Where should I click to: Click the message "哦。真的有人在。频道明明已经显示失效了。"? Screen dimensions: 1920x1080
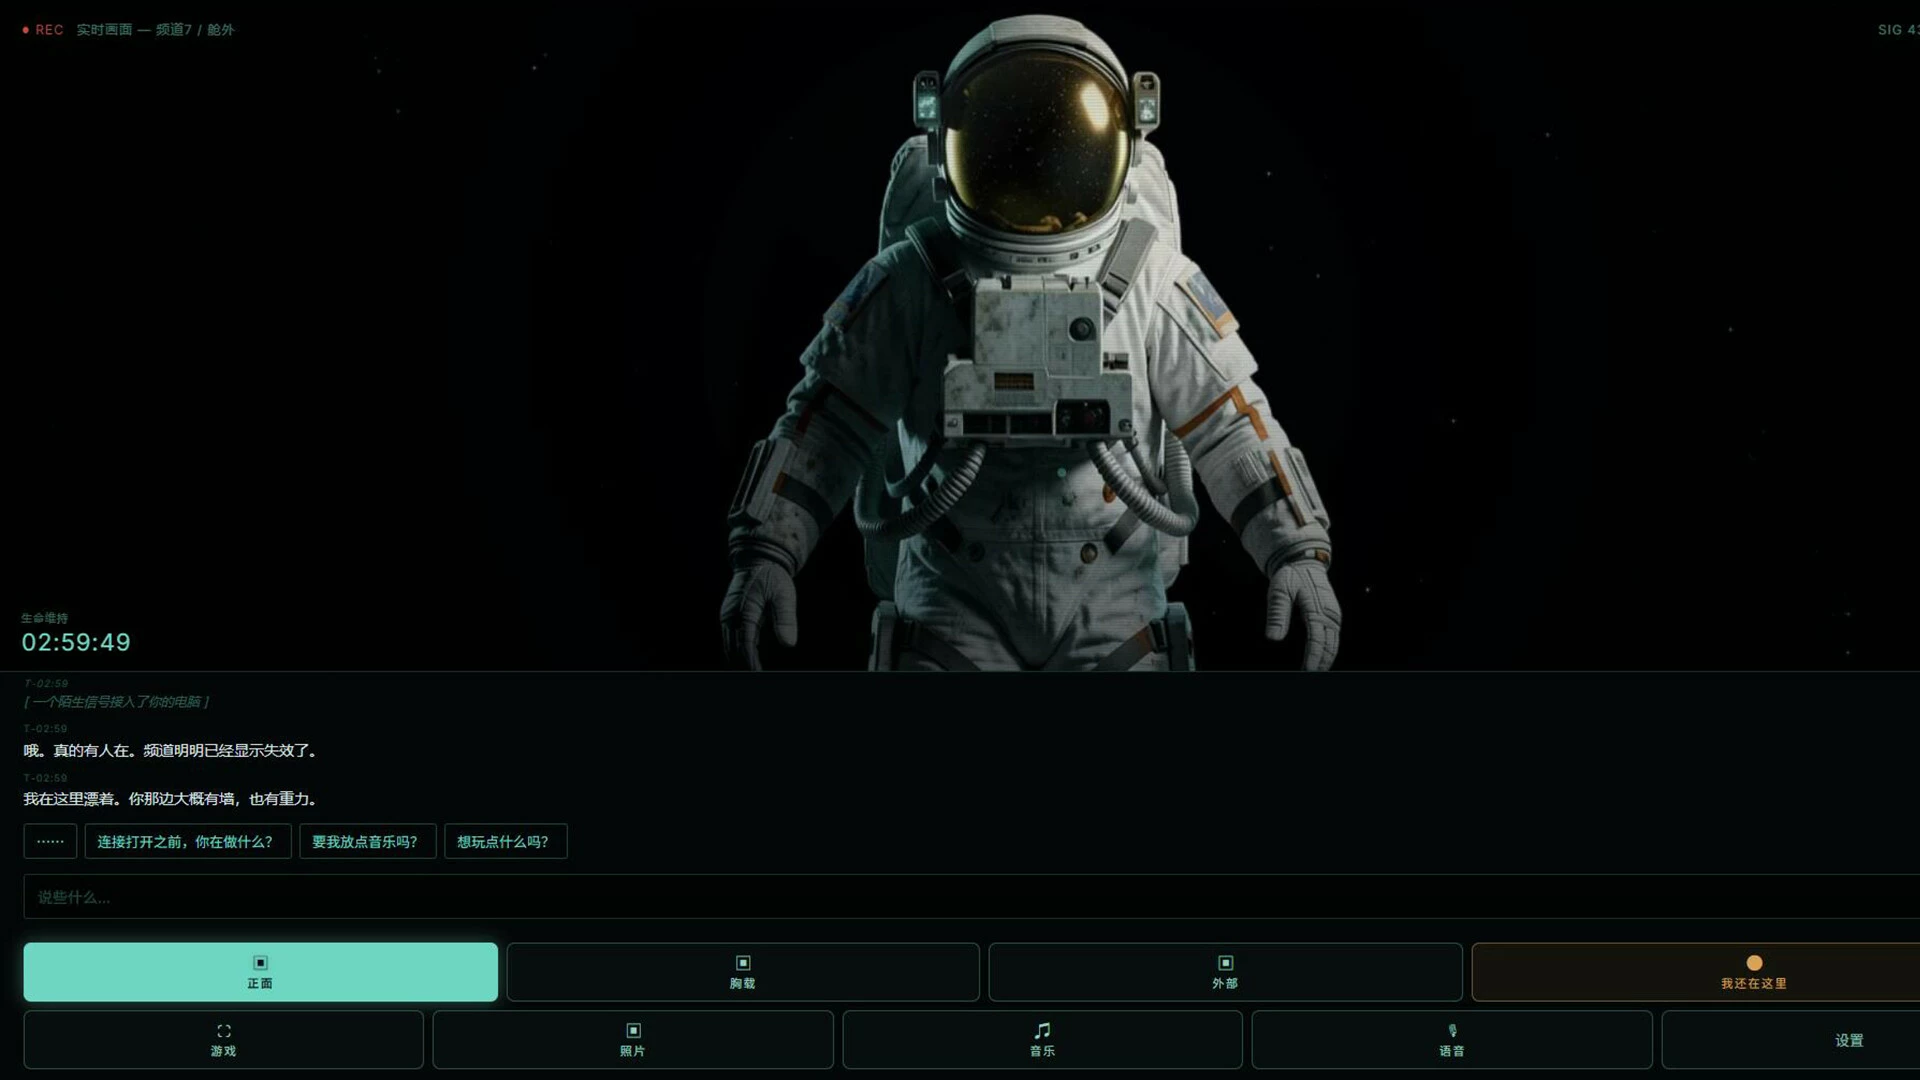[x=171, y=750]
